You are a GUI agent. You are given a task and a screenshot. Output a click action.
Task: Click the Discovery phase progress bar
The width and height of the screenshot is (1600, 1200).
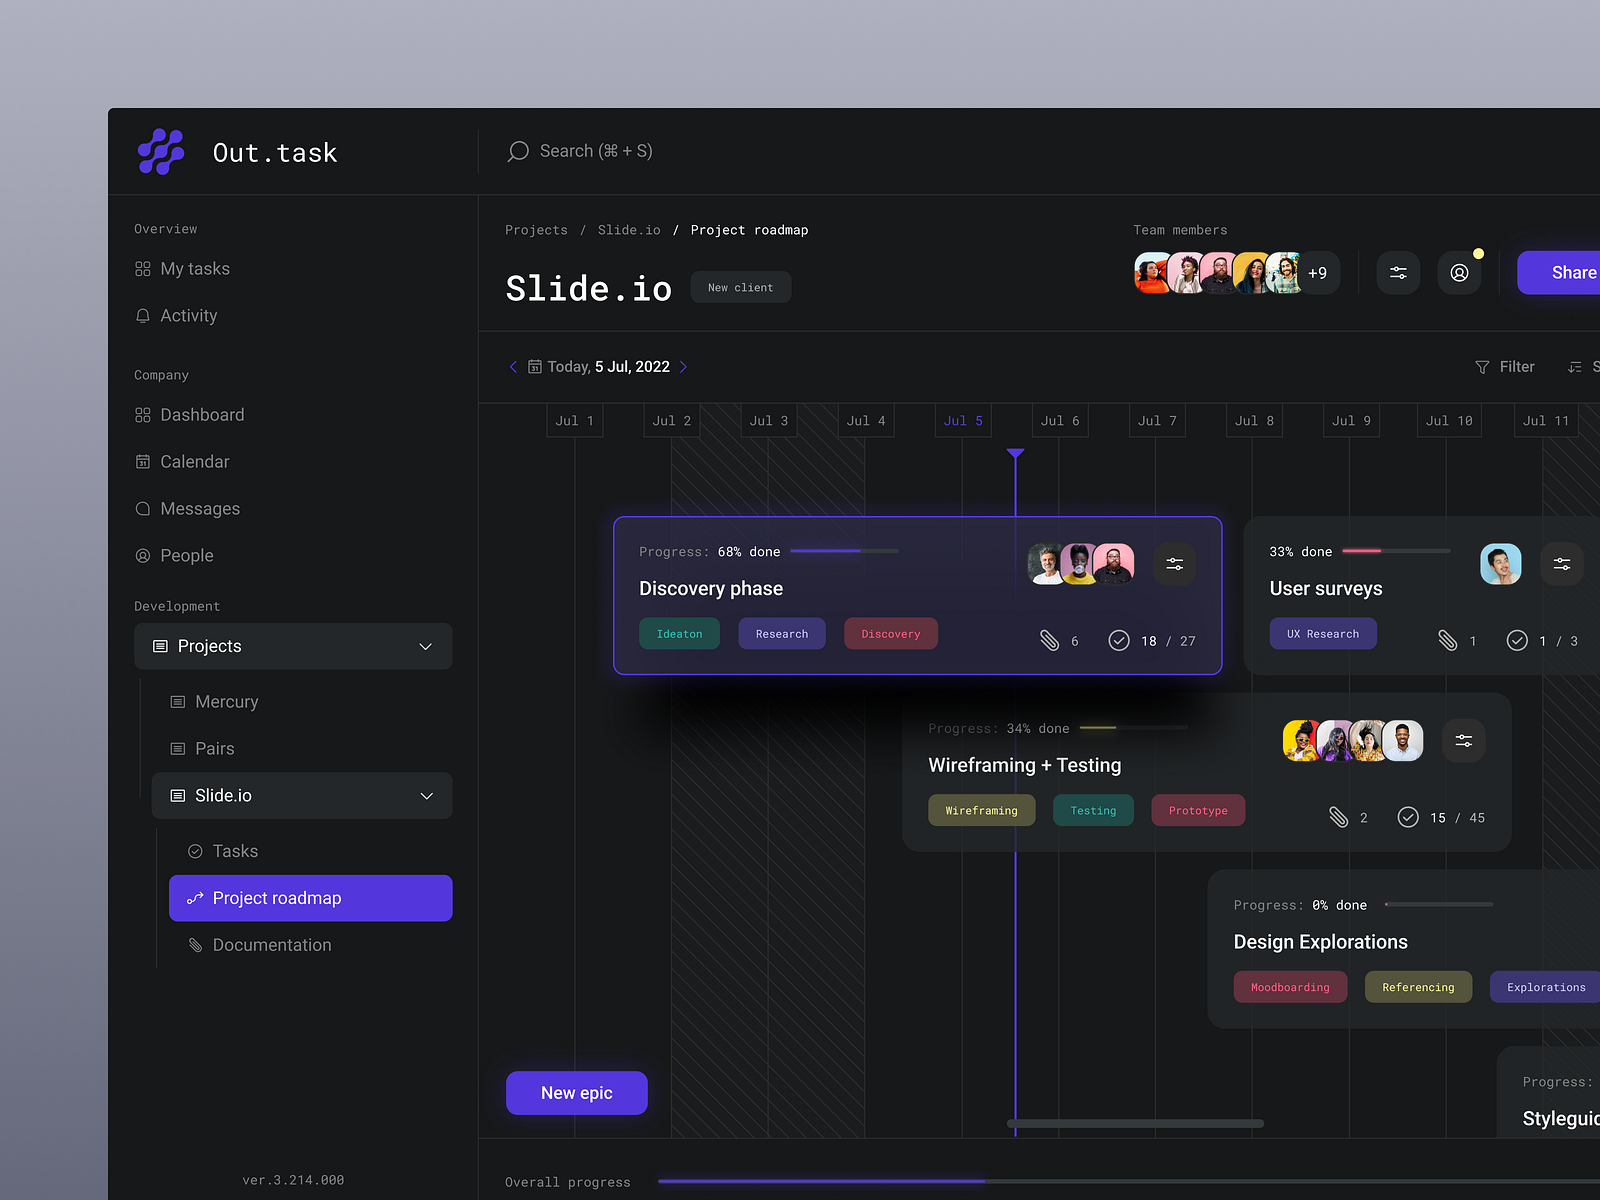tap(843, 551)
